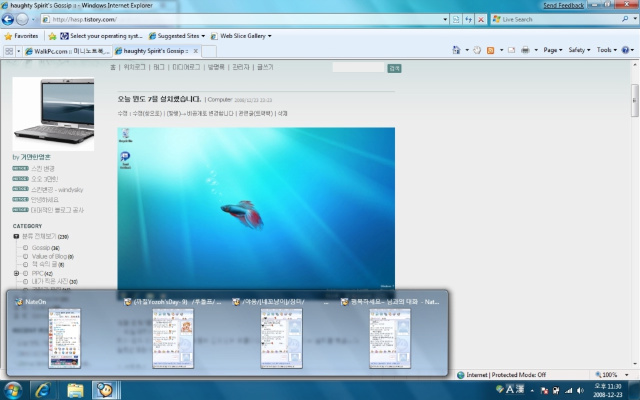Open the Gossip (36) category
640x400 pixels.
[46, 248]
